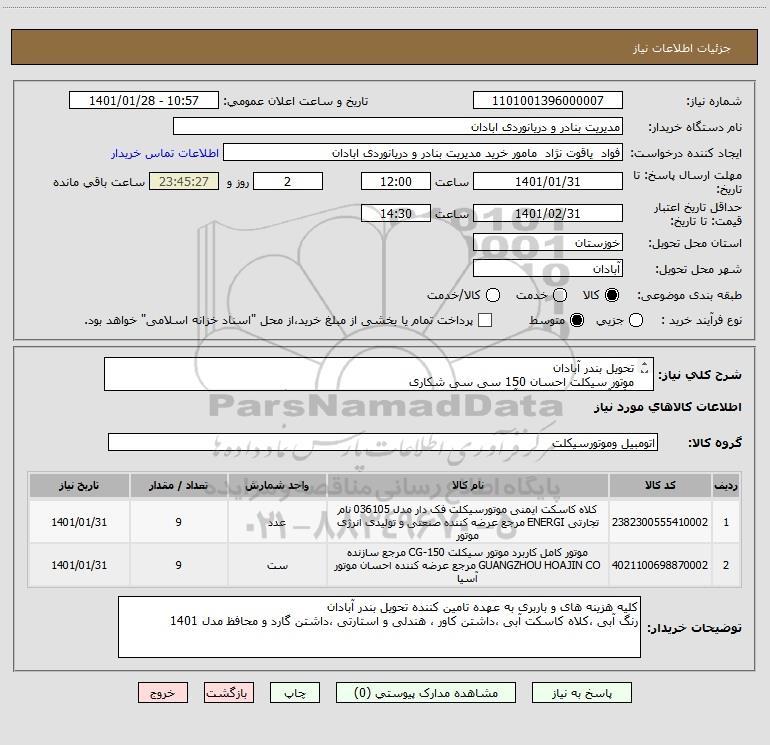Click the response deadline time 12:00 field
The image size is (770, 745).
[396, 181]
